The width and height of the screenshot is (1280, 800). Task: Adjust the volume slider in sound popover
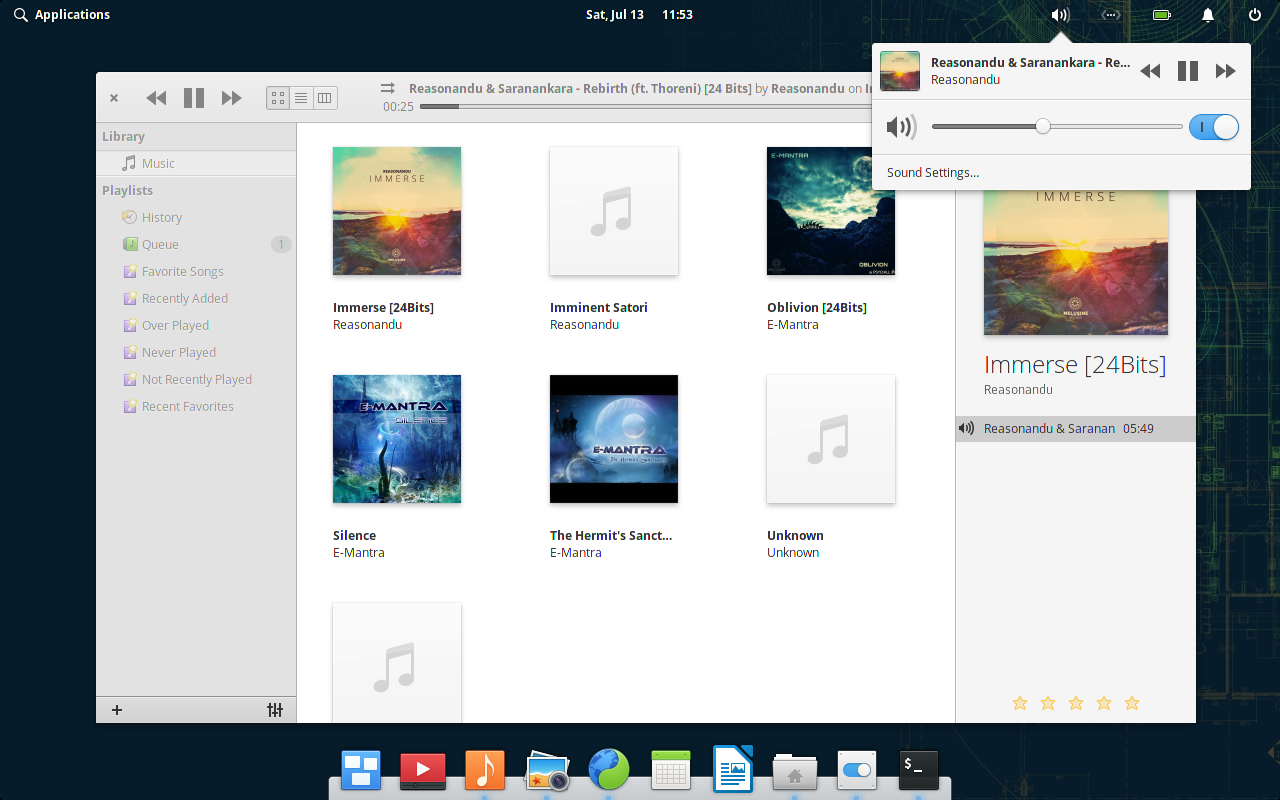[x=1043, y=127]
